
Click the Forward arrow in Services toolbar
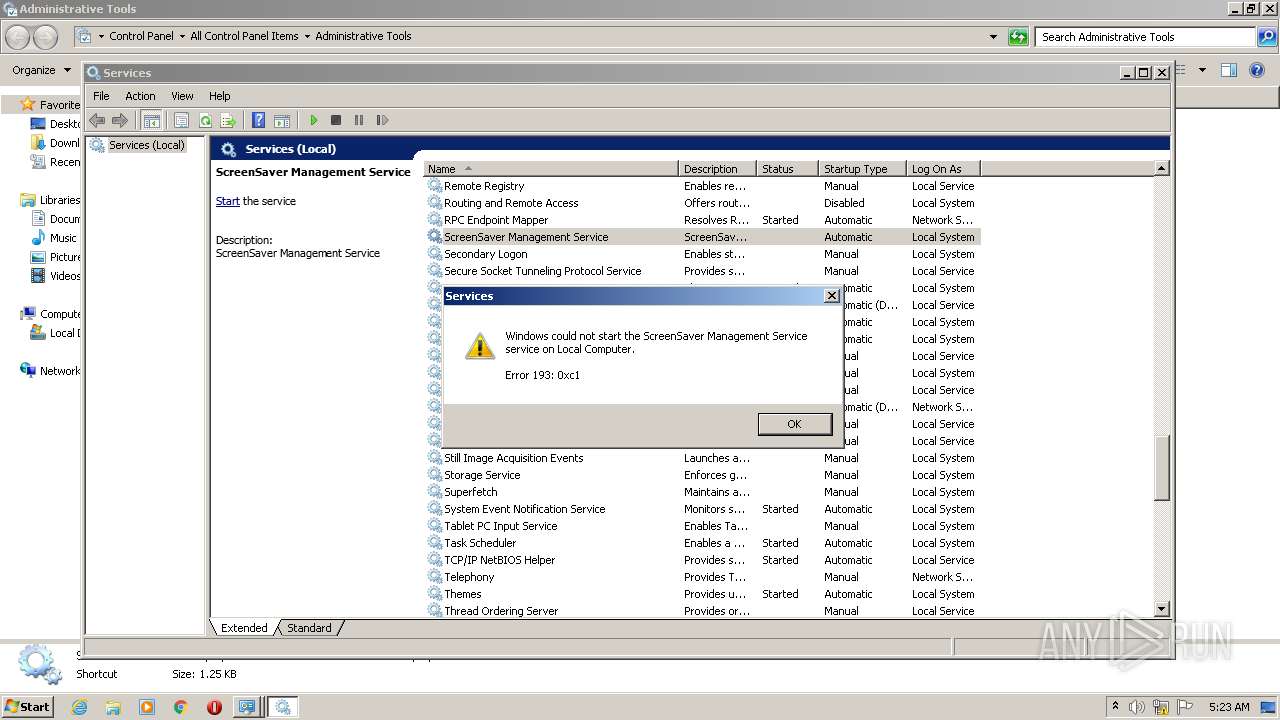click(x=120, y=120)
